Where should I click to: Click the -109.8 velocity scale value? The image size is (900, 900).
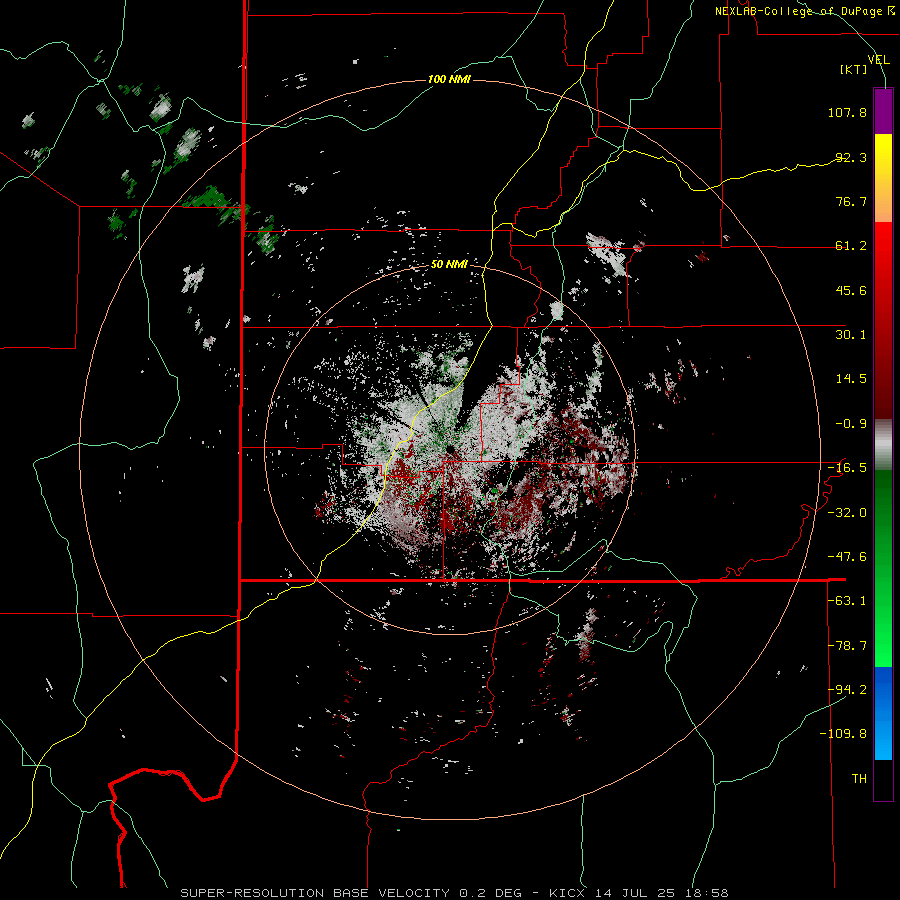pos(843,734)
